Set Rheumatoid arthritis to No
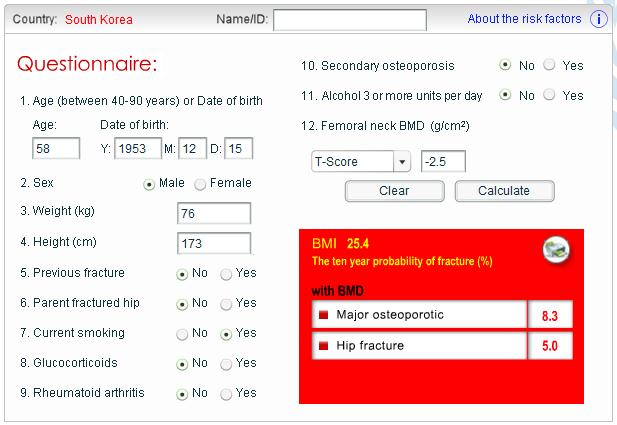617x425 pixels. pos(182,394)
